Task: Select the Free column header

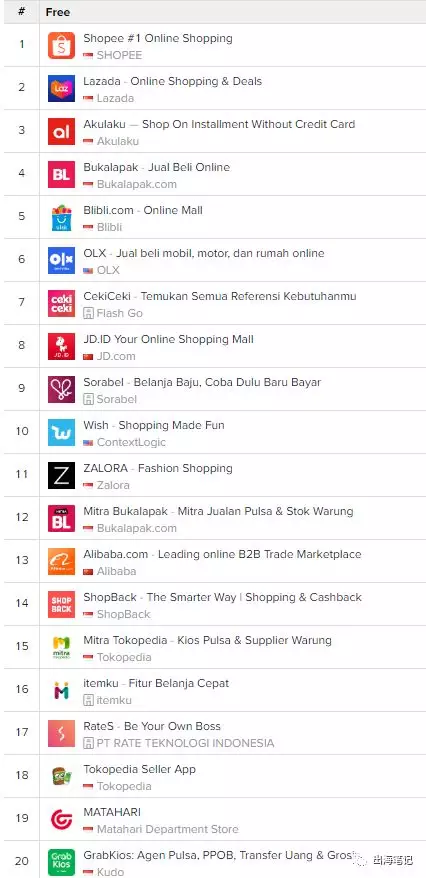Action: pos(58,12)
